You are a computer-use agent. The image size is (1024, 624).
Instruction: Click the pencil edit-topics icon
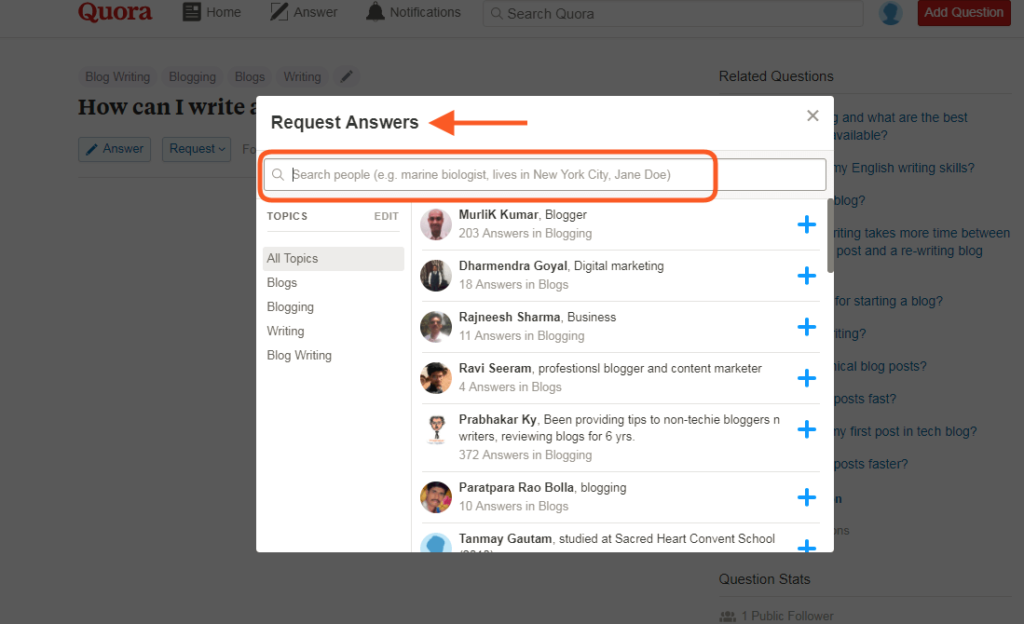[x=347, y=76]
